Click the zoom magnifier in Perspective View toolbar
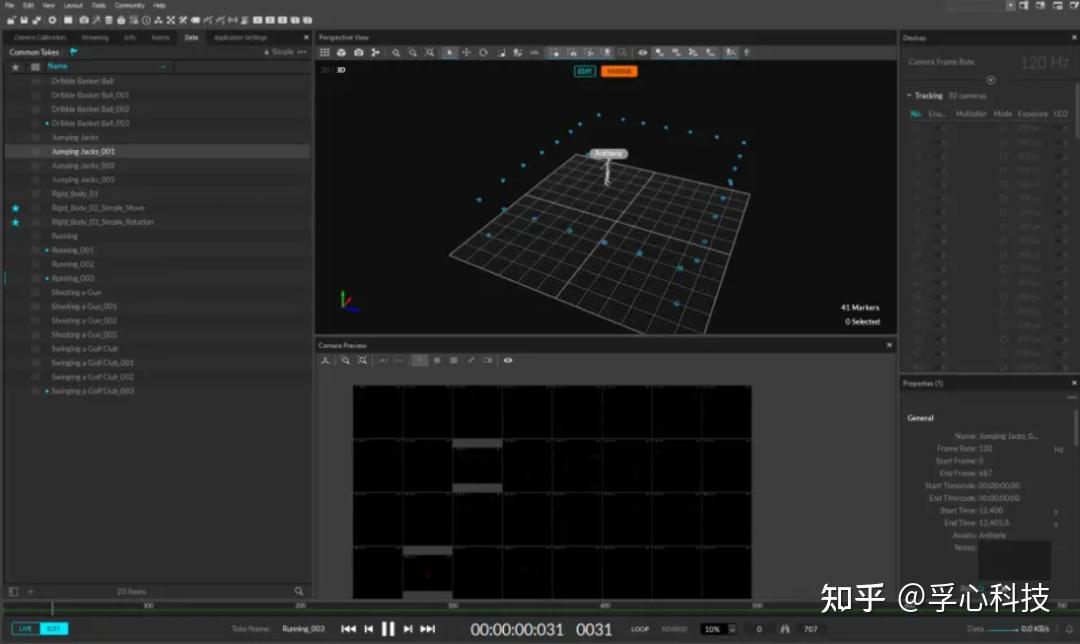The width and height of the screenshot is (1080, 644). click(x=396, y=52)
